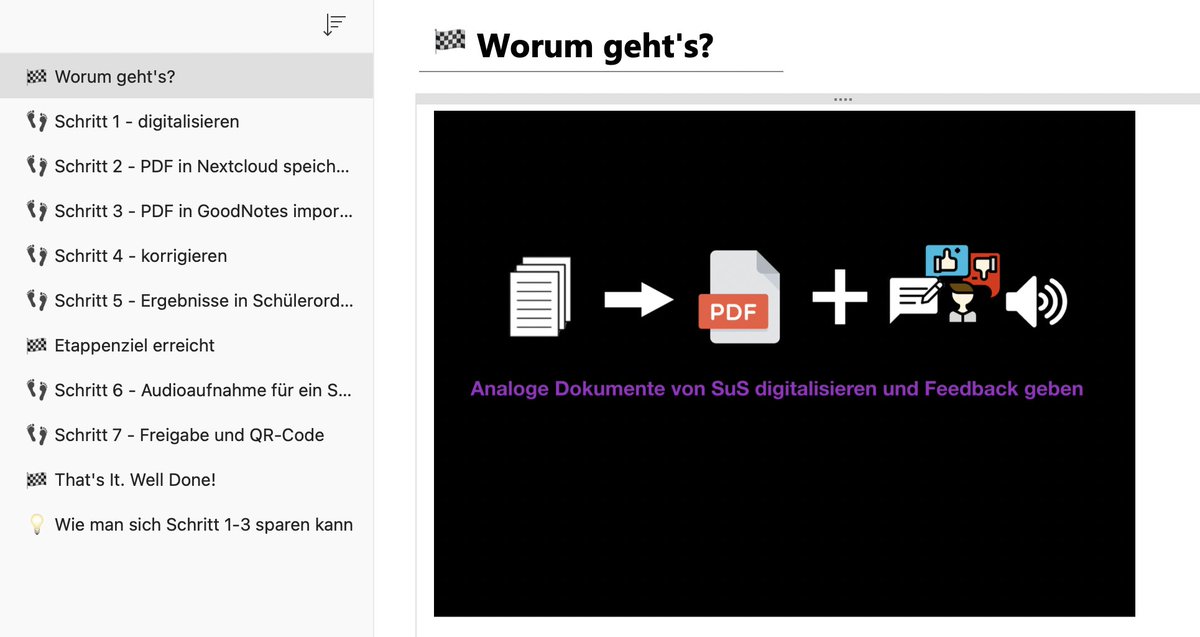Click the lightbulb icon next to the last sidebar entry
Screen dimensions: 1200x637
tap(35, 524)
